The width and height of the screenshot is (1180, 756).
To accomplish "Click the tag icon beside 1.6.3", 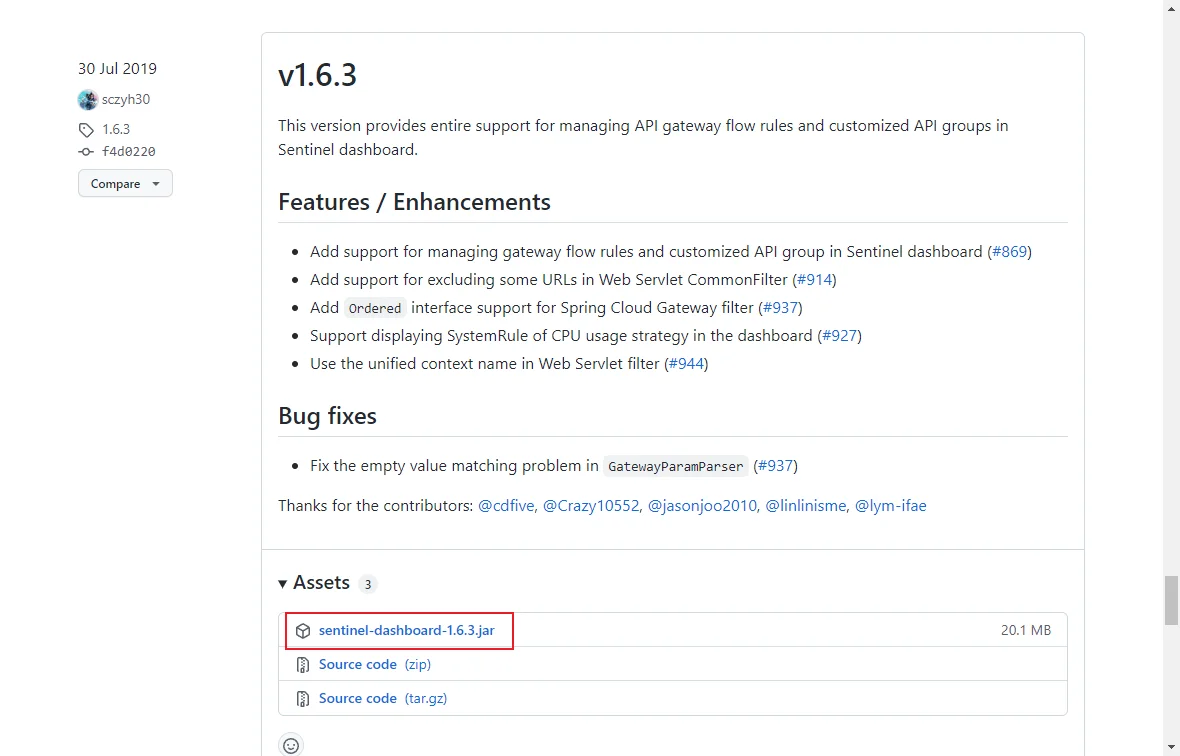I will click(87, 129).
